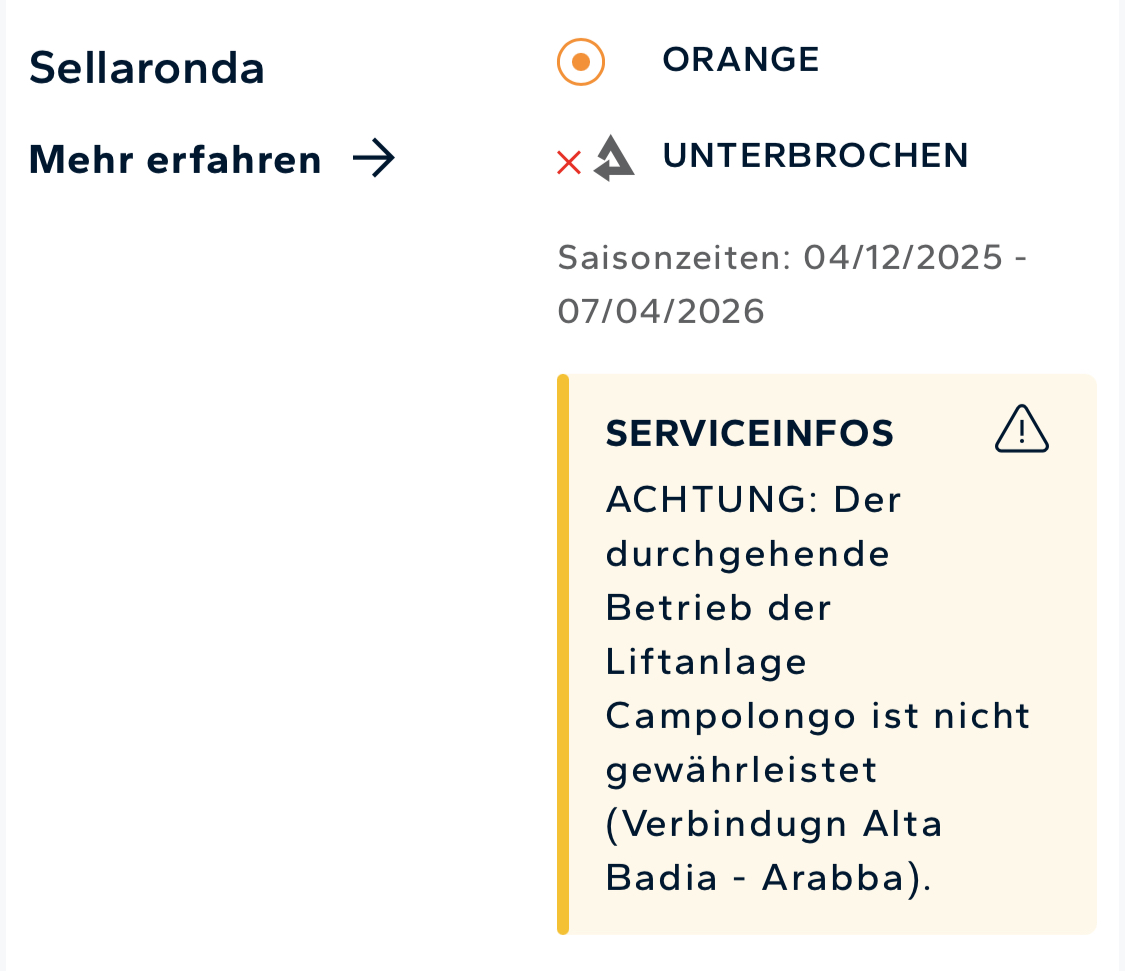This screenshot has height=971, width=1125.
Task: Click the season start date 04/12/2025
Action: [902, 258]
